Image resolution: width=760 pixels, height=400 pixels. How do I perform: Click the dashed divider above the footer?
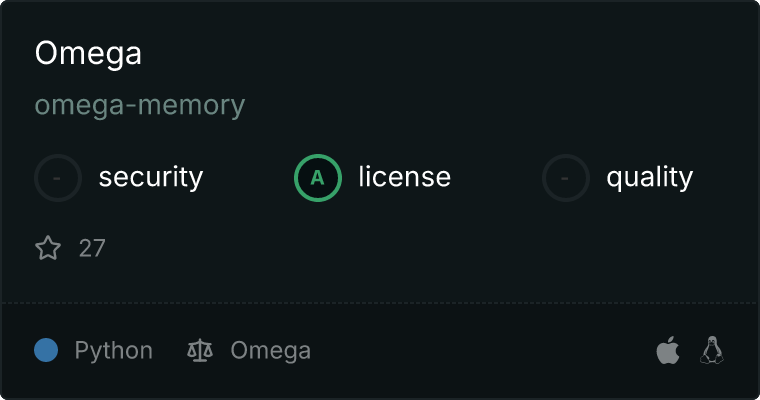point(380,302)
